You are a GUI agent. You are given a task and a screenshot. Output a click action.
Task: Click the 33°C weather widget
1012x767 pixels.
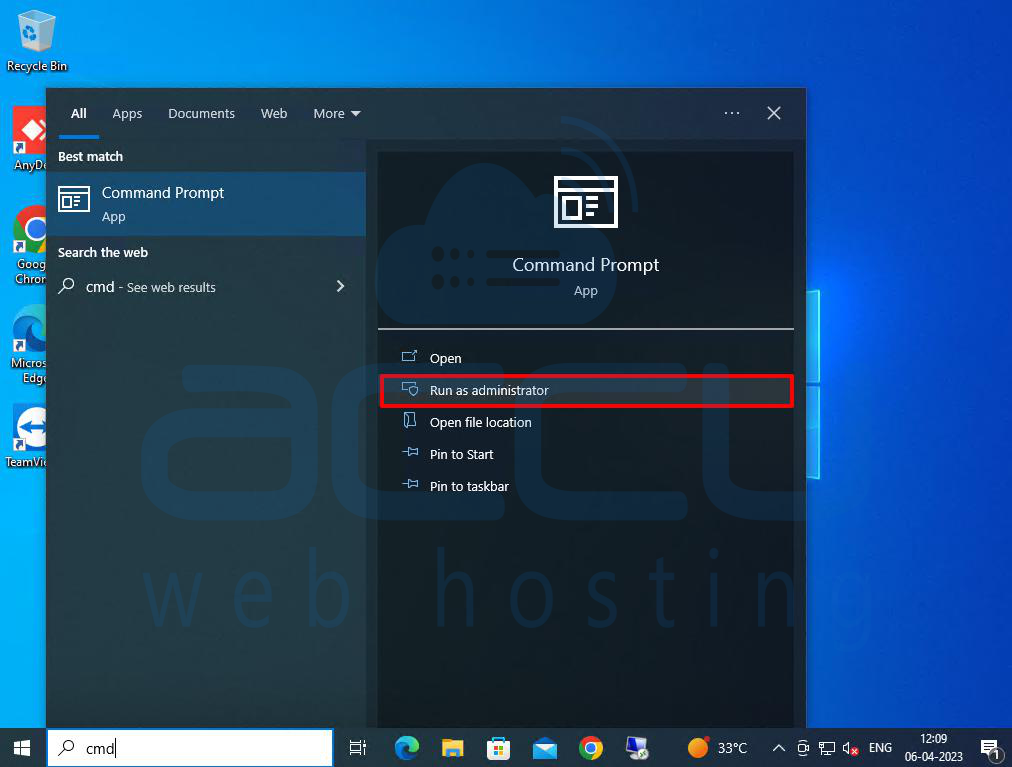[716, 747]
